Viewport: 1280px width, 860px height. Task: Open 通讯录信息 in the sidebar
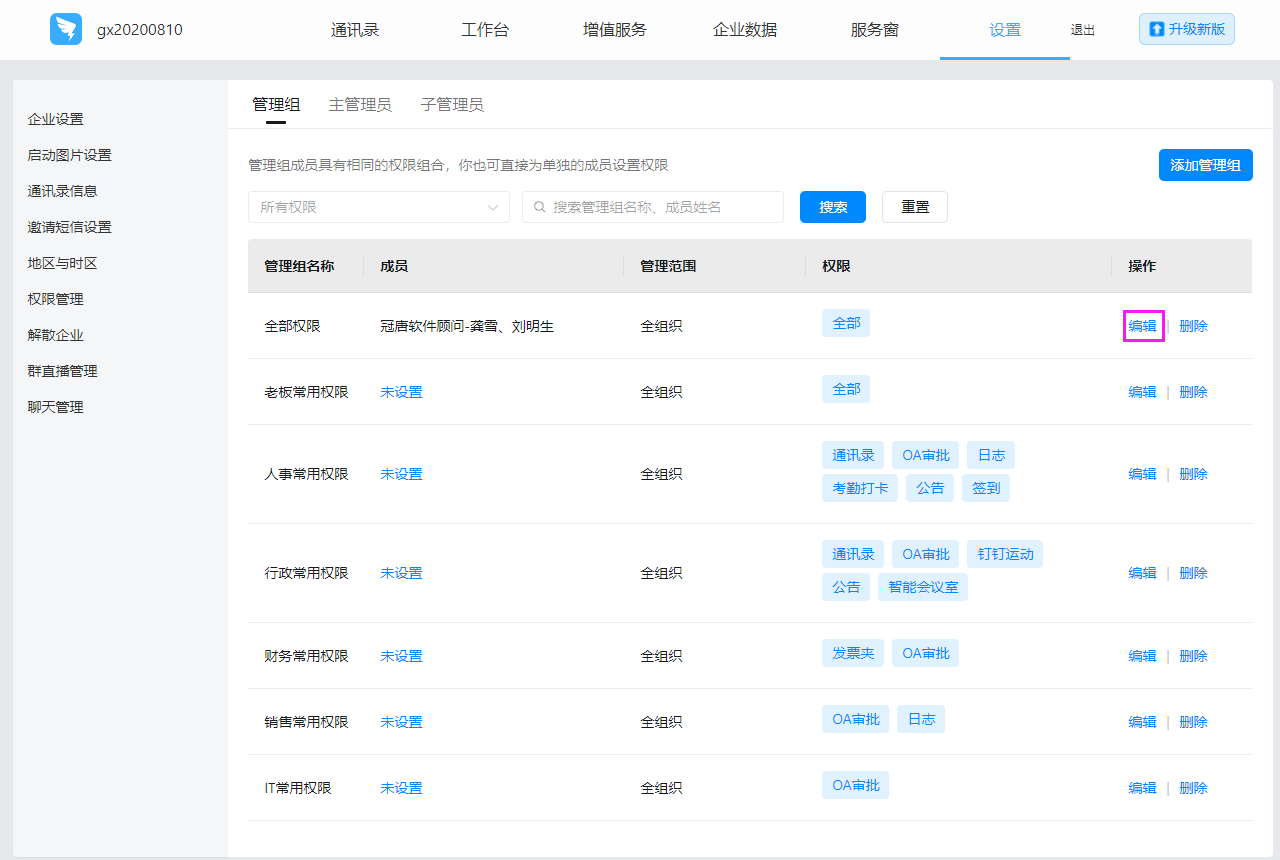pos(63,191)
